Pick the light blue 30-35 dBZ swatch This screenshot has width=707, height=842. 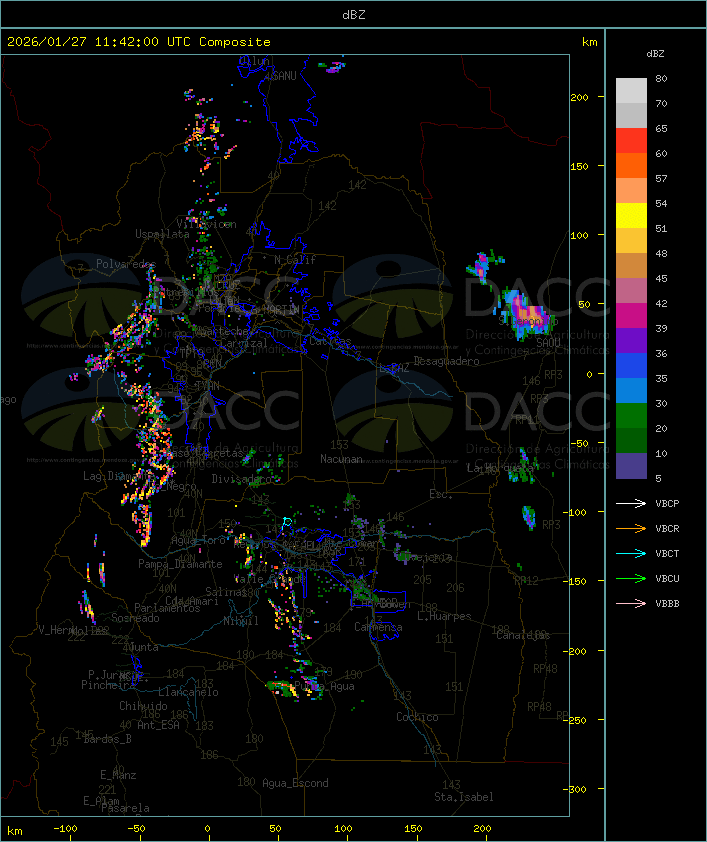[631, 390]
